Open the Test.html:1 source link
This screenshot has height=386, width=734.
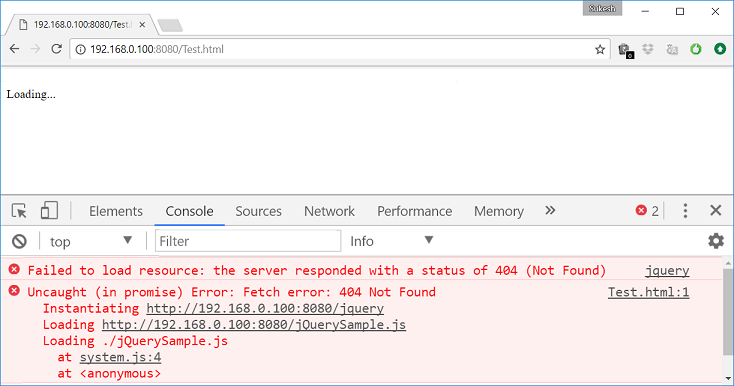click(x=648, y=292)
